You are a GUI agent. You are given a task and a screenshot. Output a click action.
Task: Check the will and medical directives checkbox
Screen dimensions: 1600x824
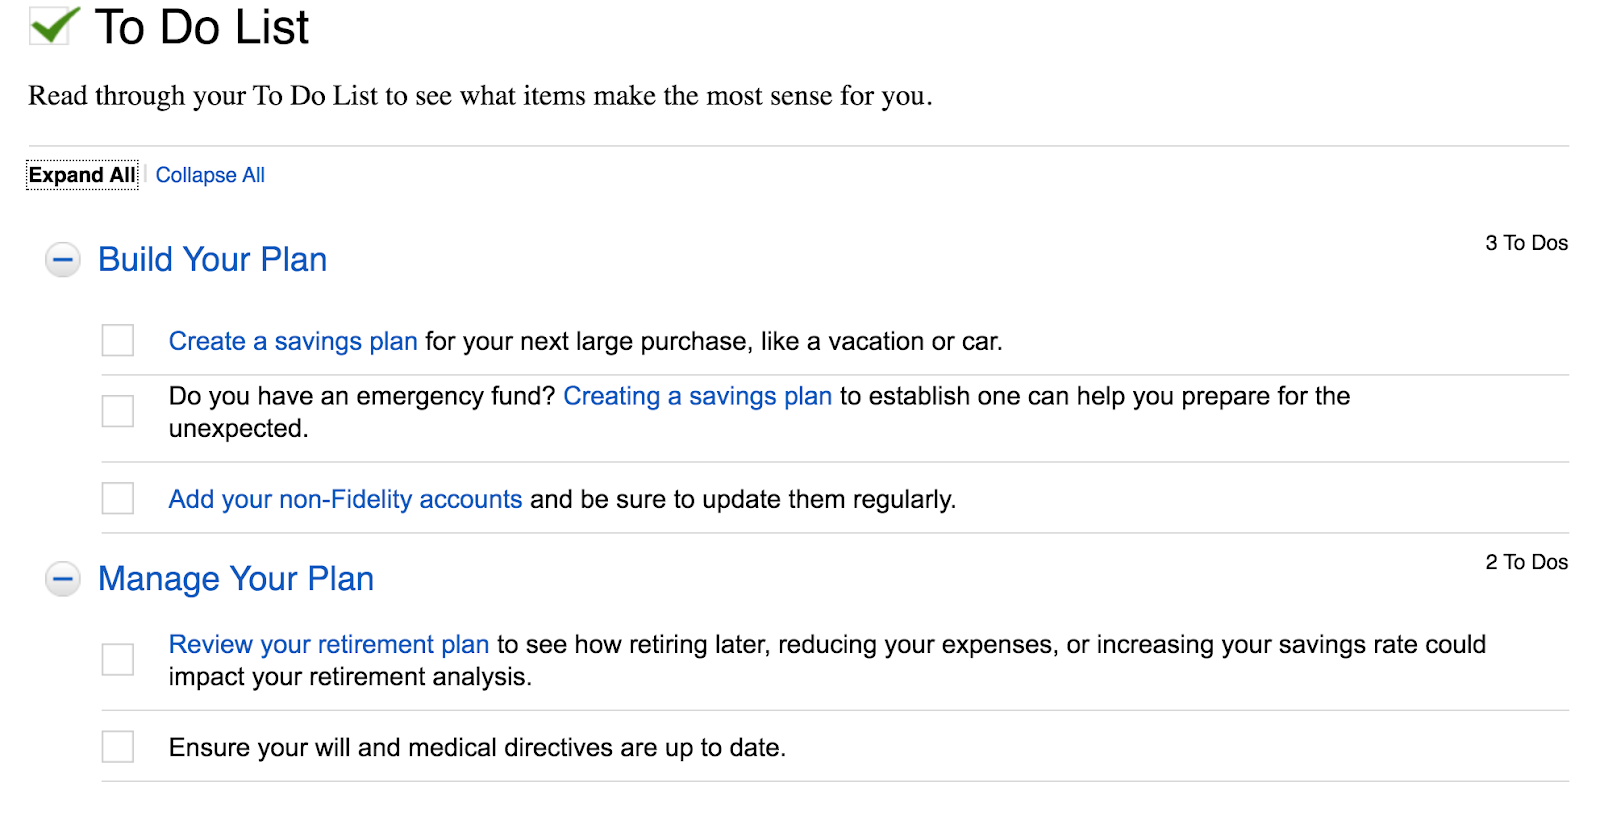point(118,746)
